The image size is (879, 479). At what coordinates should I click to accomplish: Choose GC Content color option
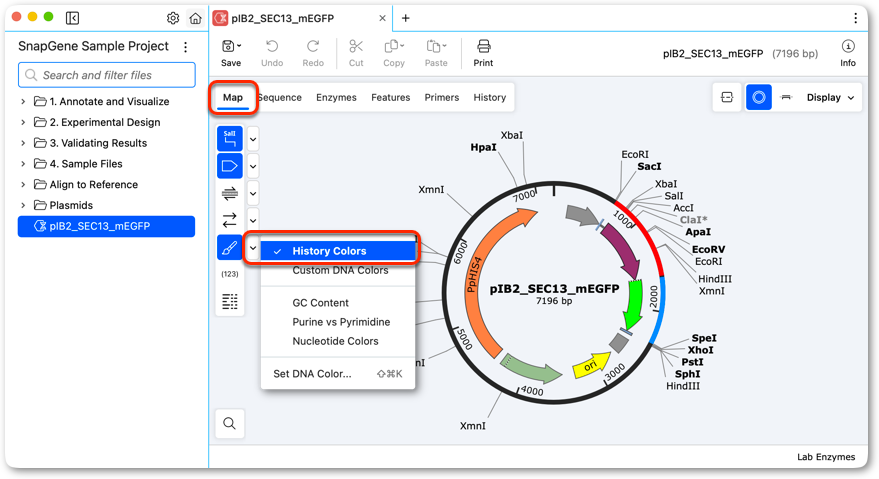[338, 303]
